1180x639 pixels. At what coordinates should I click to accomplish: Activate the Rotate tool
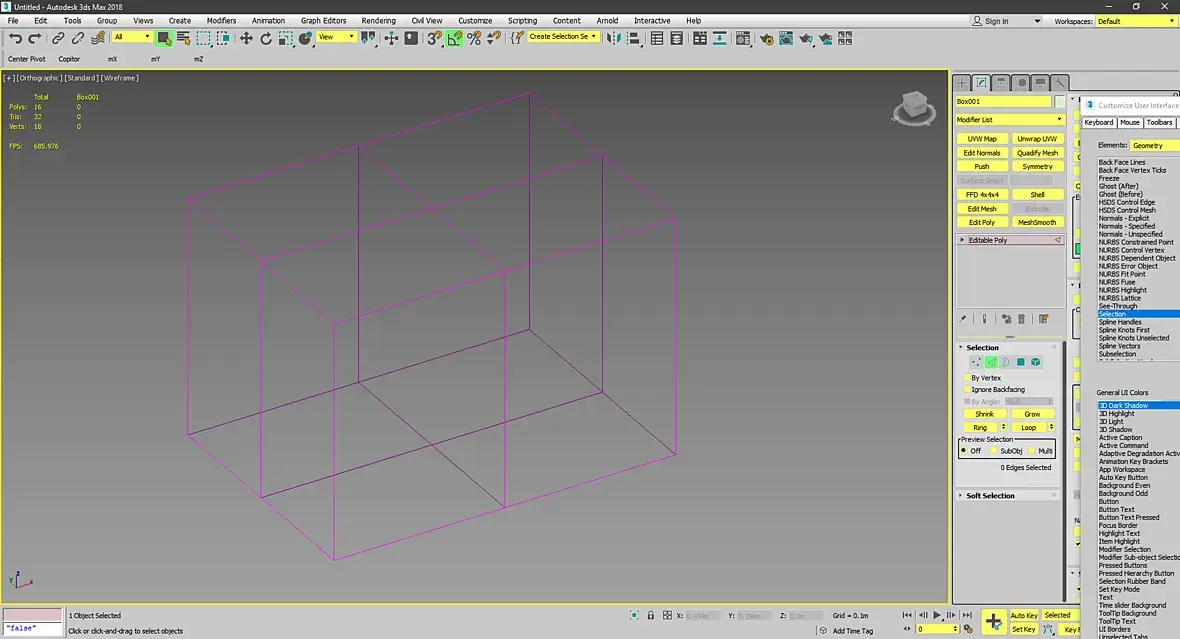[x=266, y=38]
